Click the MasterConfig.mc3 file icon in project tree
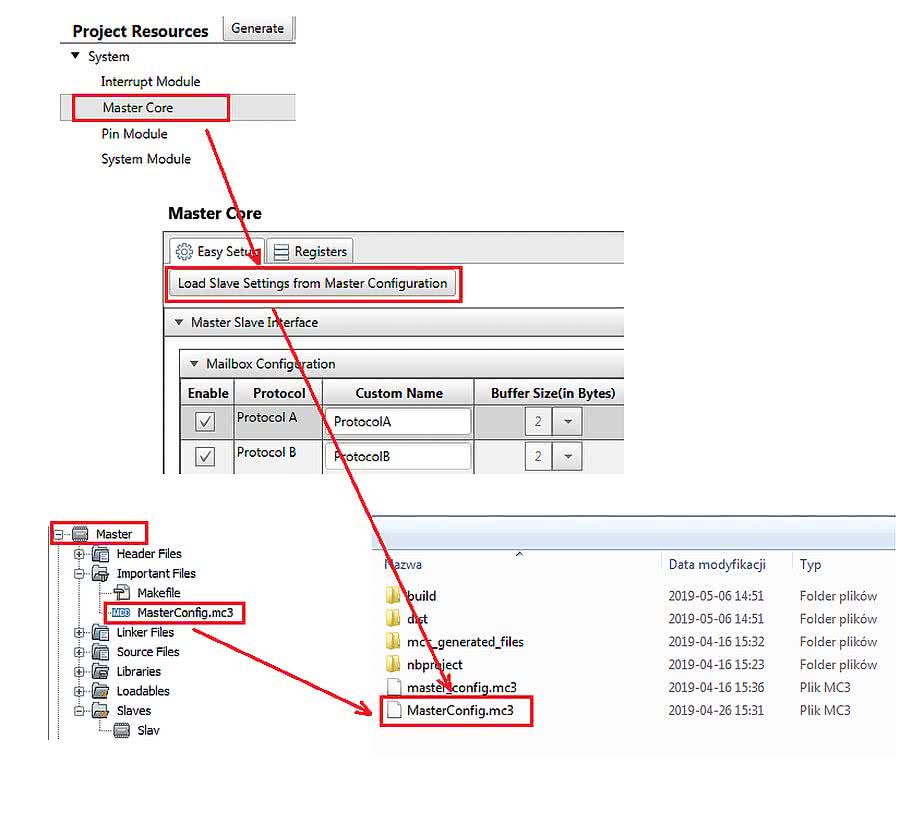 [120, 613]
